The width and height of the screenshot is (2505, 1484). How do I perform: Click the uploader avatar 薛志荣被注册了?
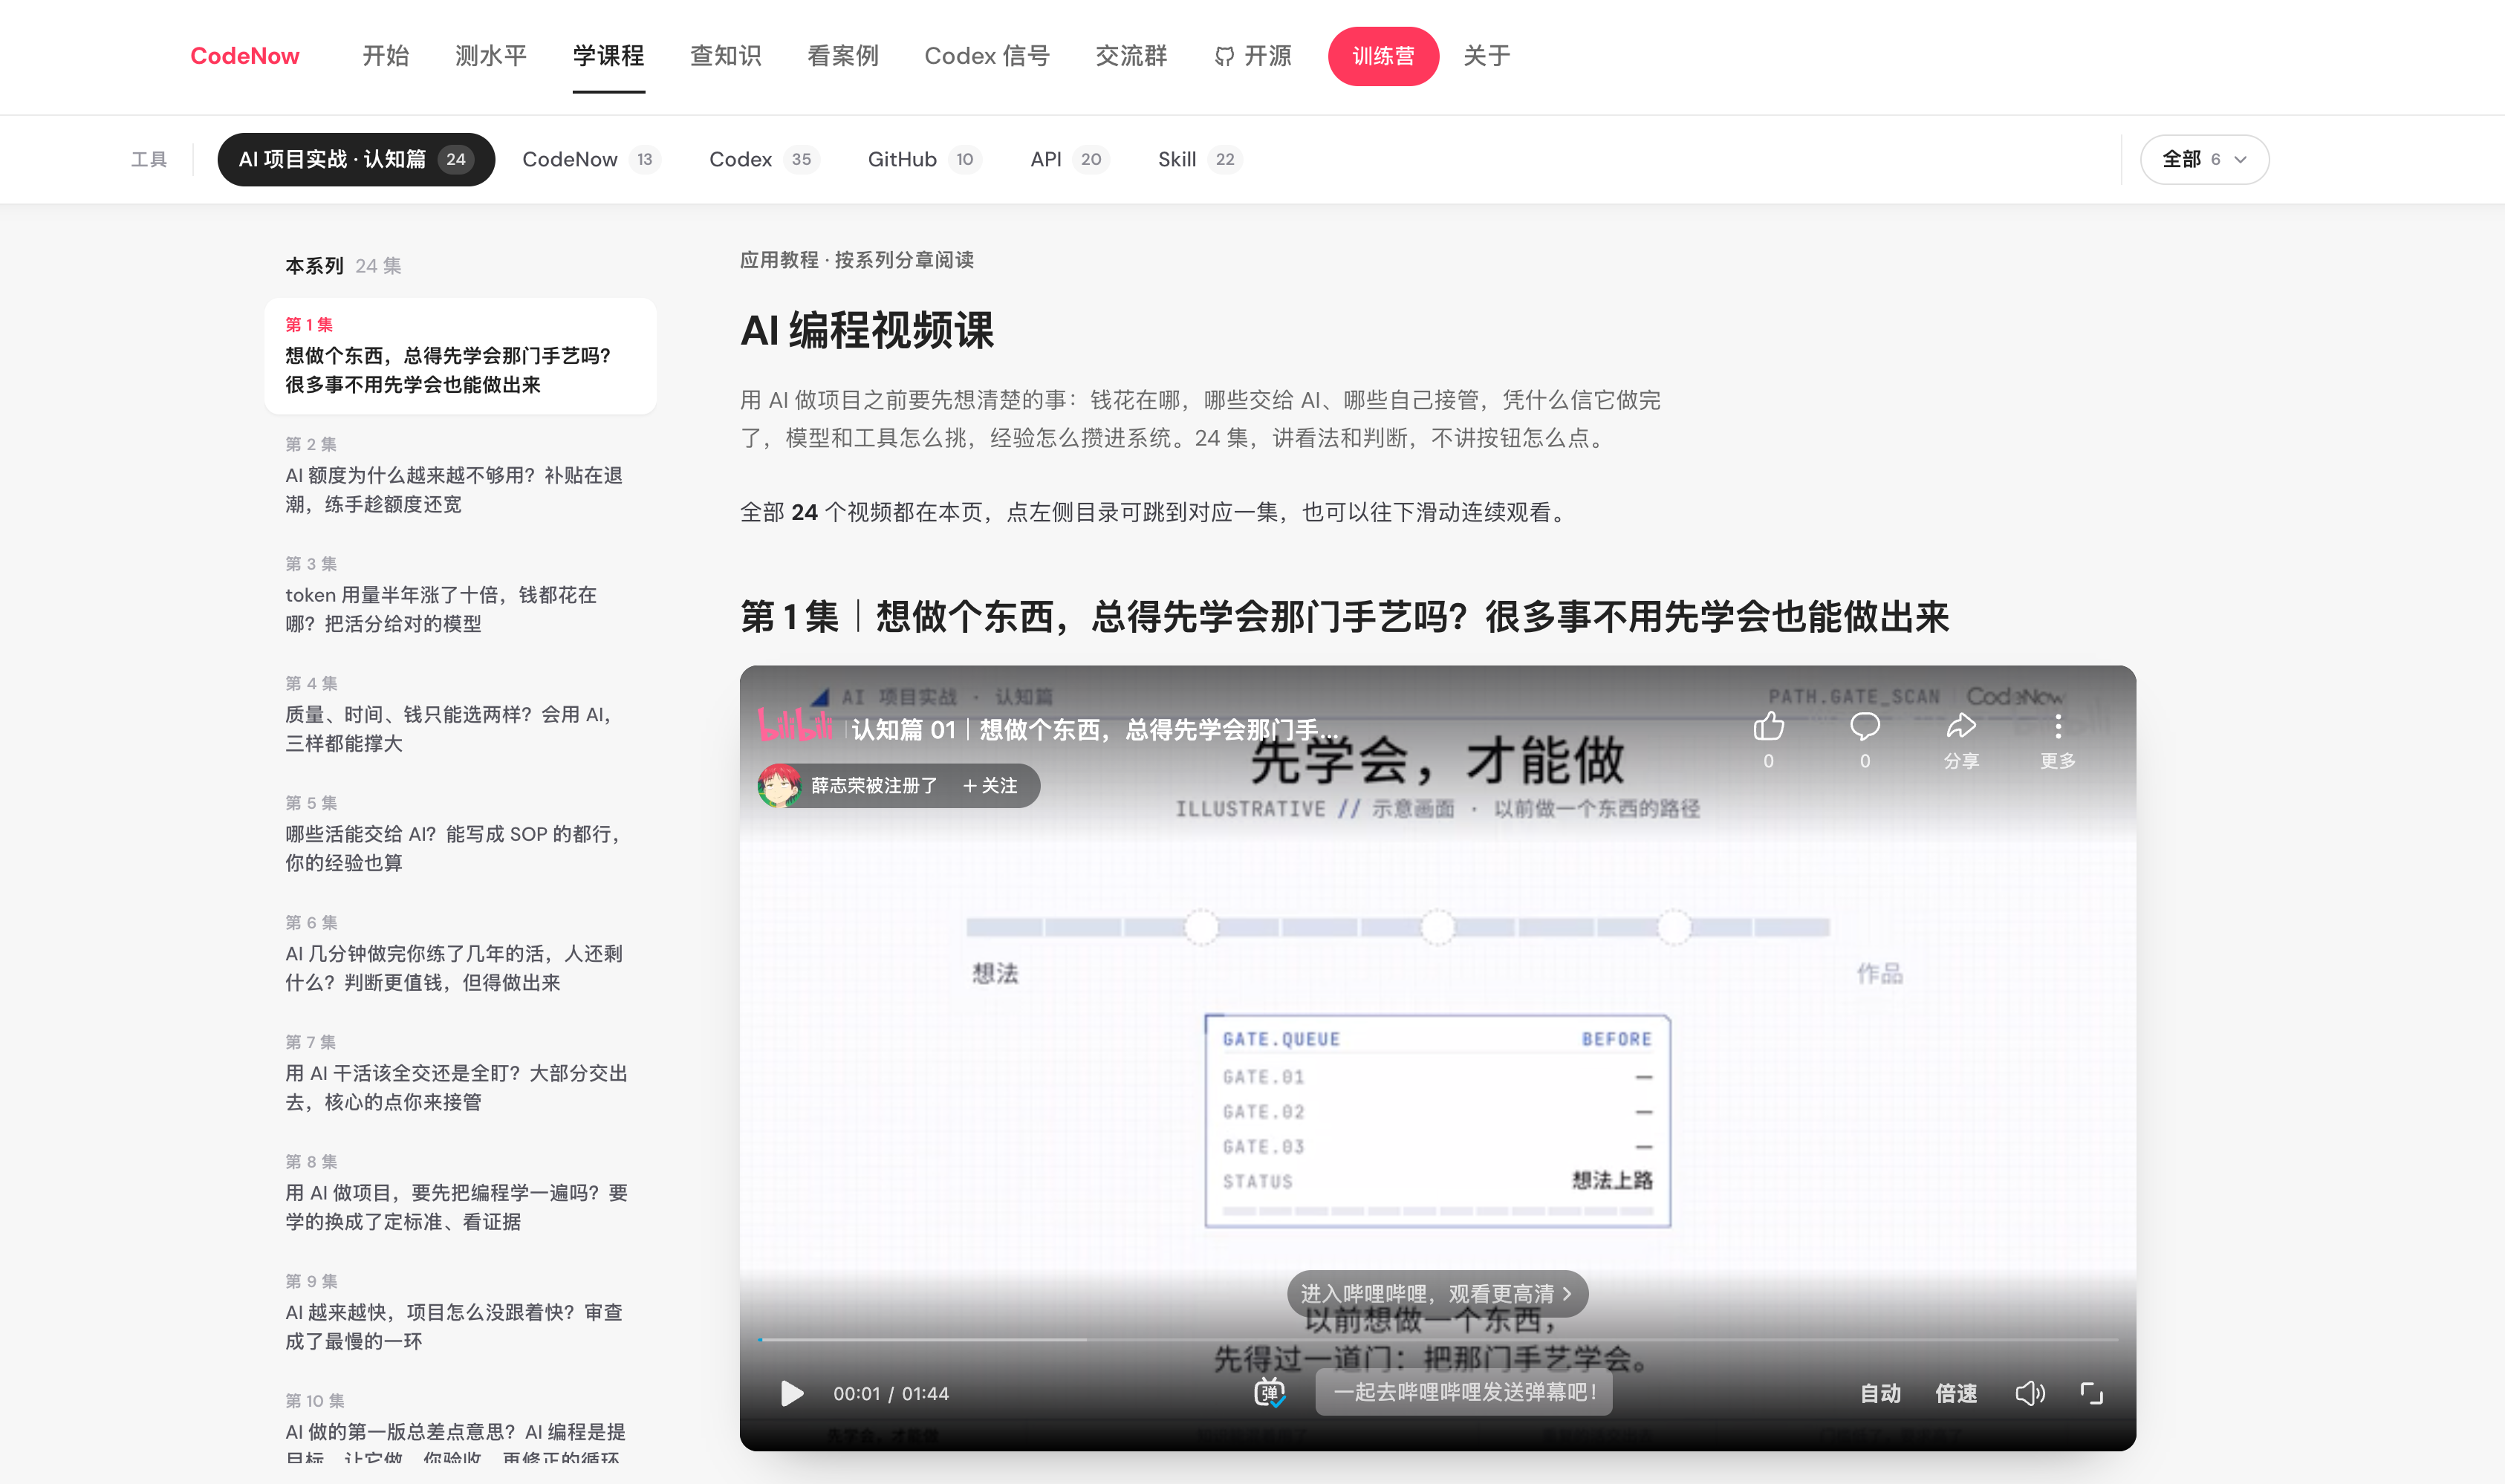[780, 786]
